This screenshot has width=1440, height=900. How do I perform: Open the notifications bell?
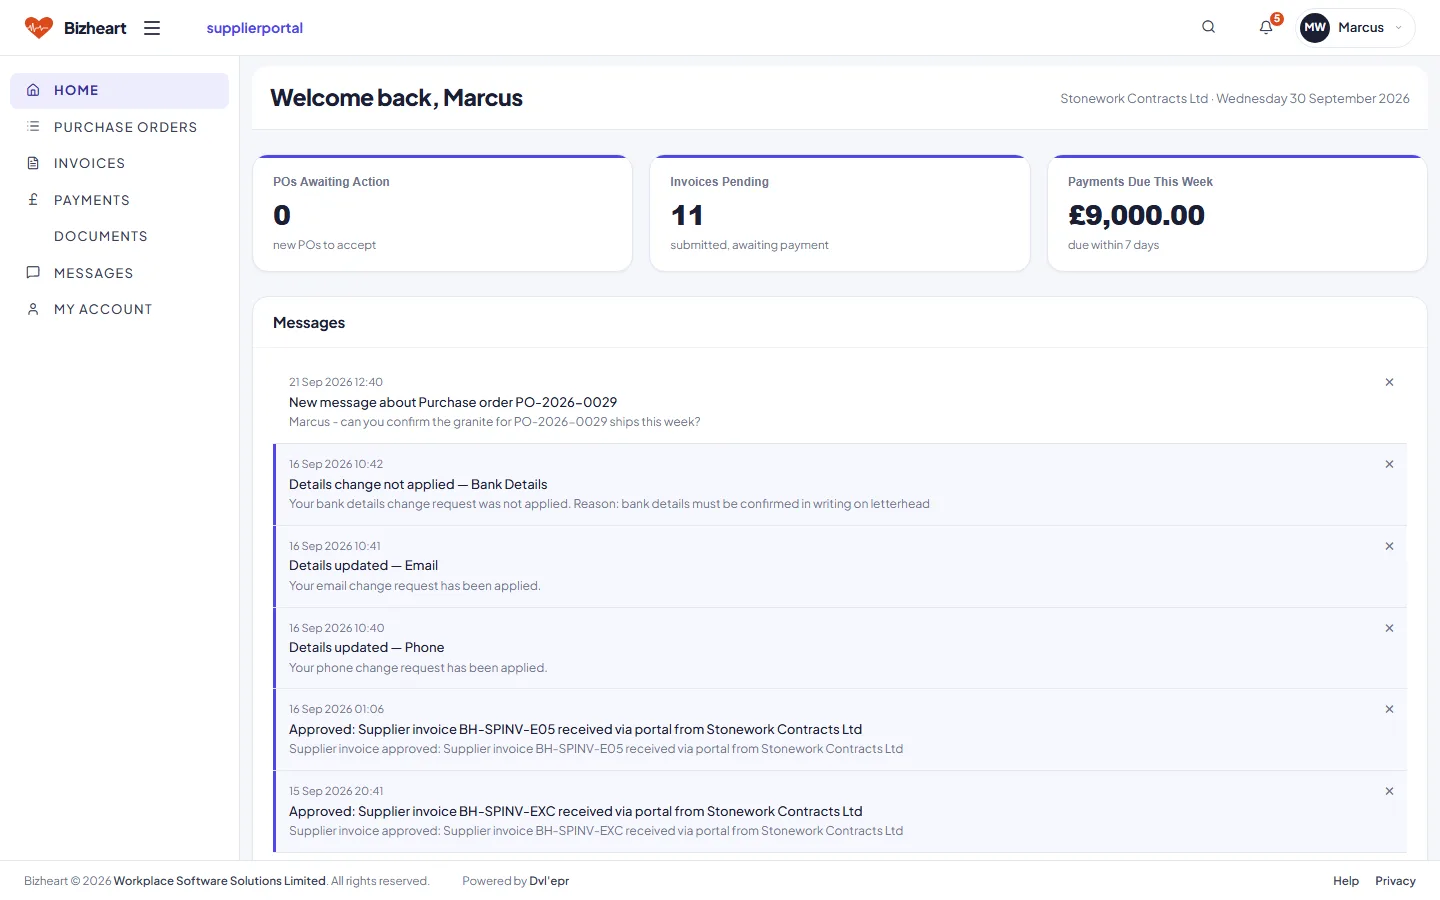click(x=1266, y=27)
